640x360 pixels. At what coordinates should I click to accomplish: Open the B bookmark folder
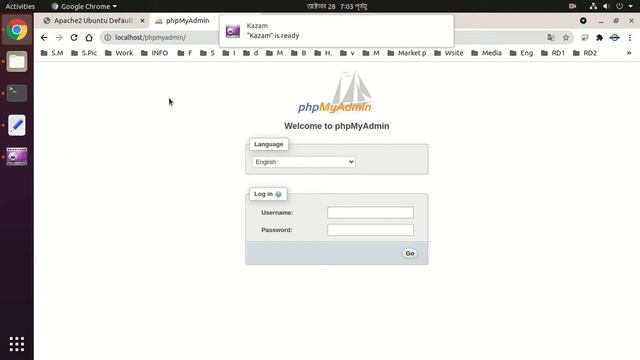(298, 53)
